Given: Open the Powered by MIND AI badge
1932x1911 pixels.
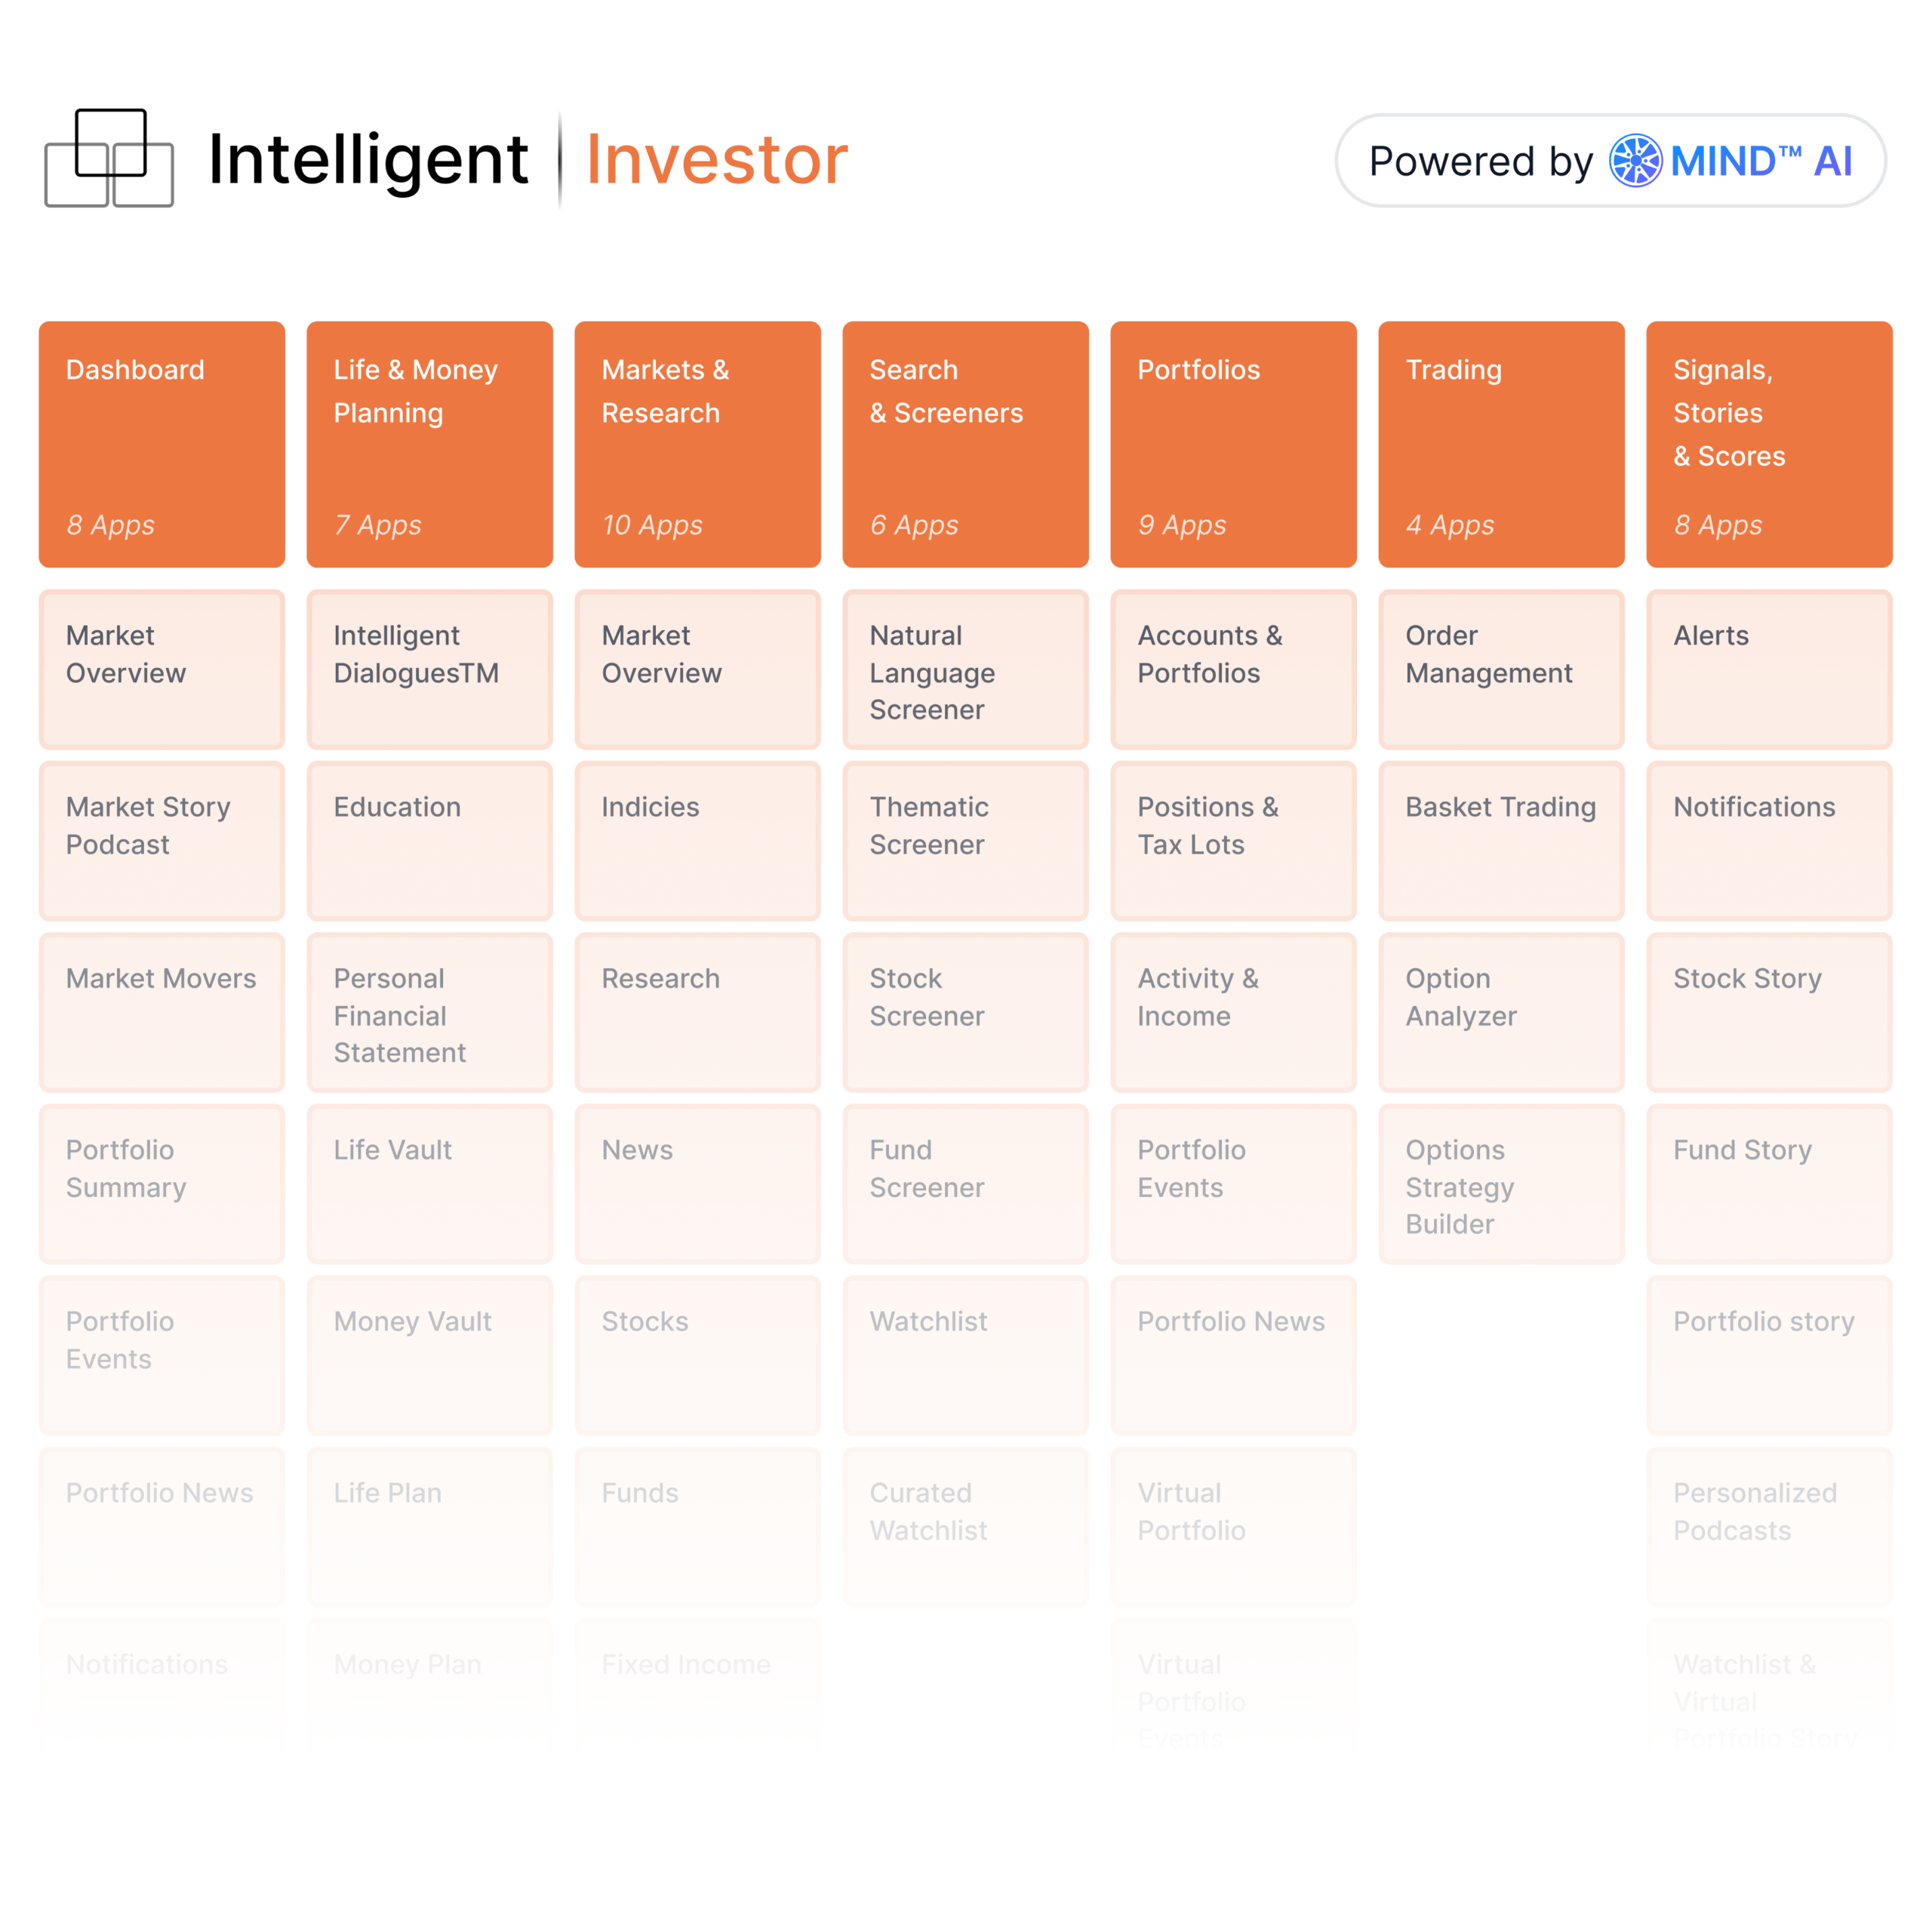Looking at the screenshot, I should click(x=1610, y=161).
